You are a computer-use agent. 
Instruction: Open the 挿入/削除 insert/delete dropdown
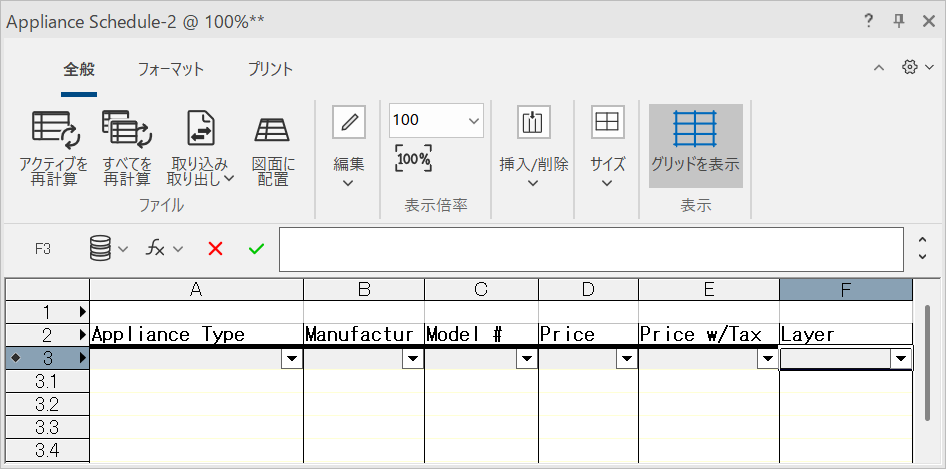pyautogui.click(x=533, y=146)
